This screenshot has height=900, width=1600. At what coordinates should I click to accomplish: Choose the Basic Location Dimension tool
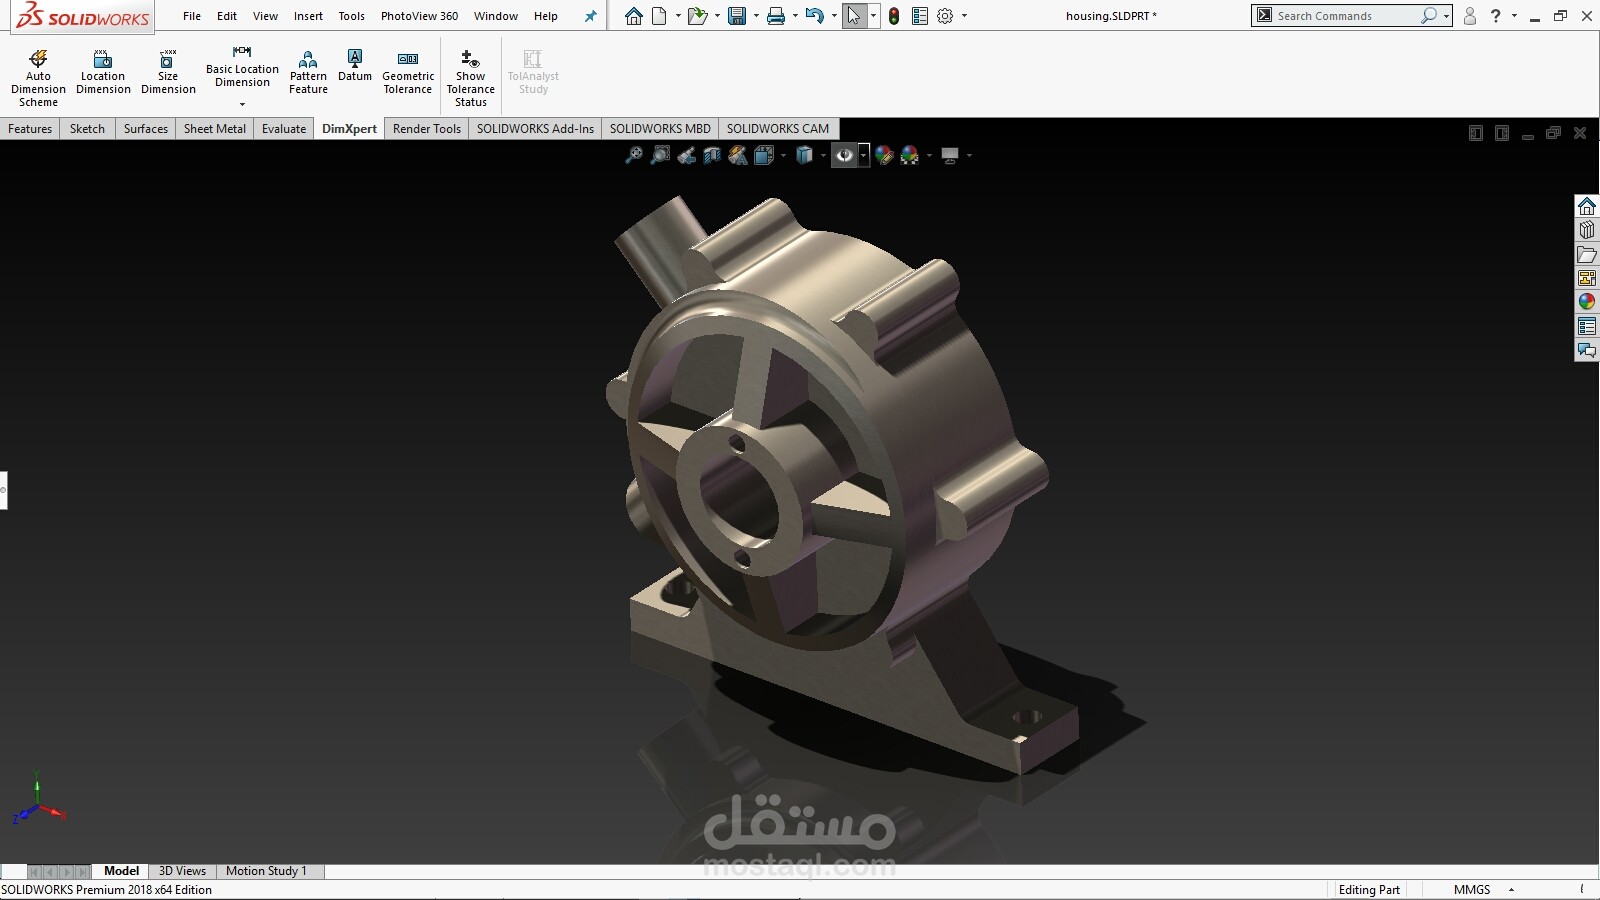click(242, 66)
